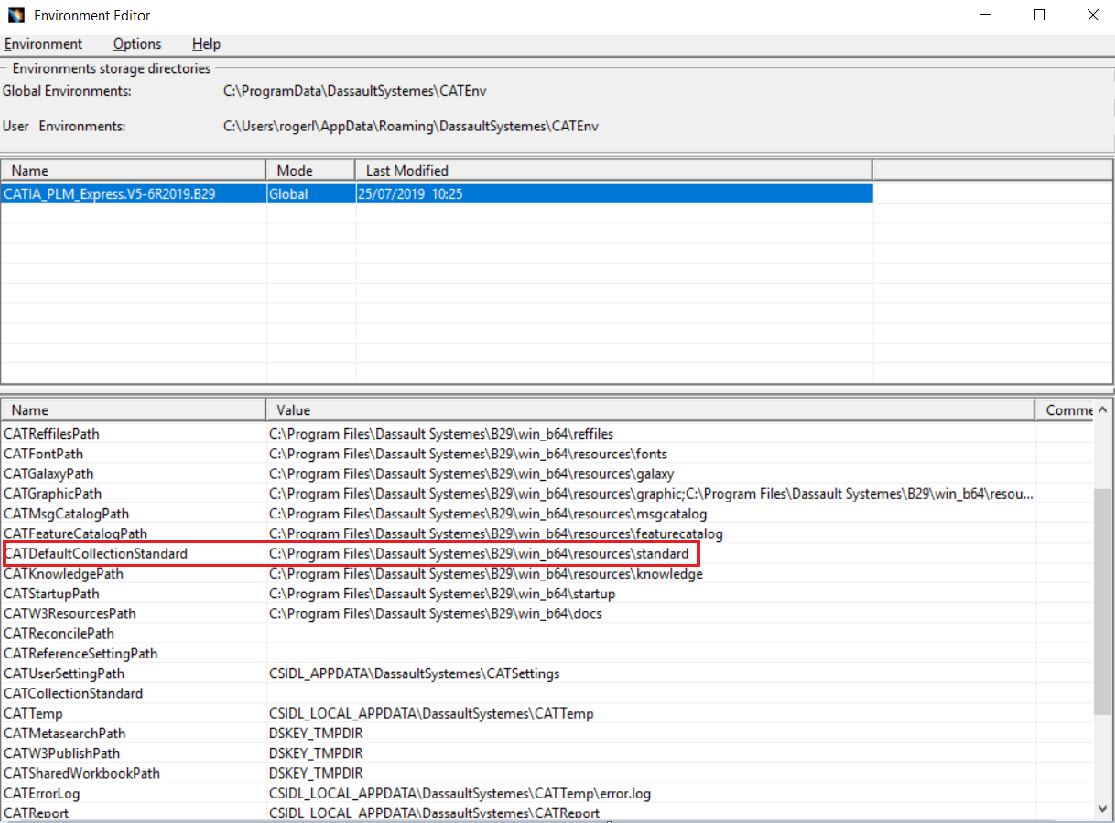The image size is (1115, 823).
Task: Select the CATMetasearchPath variable
Action: 65,733
